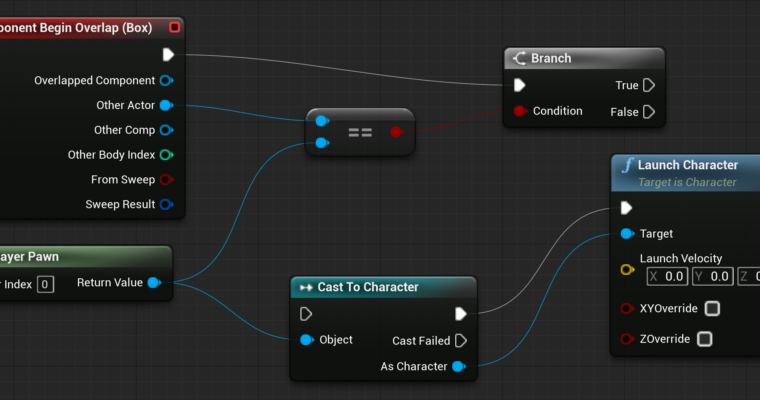Screen dimensions: 760x400
Task: Click the red delegate pin on Overlap event
Action: pyautogui.click(x=174, y=27)
